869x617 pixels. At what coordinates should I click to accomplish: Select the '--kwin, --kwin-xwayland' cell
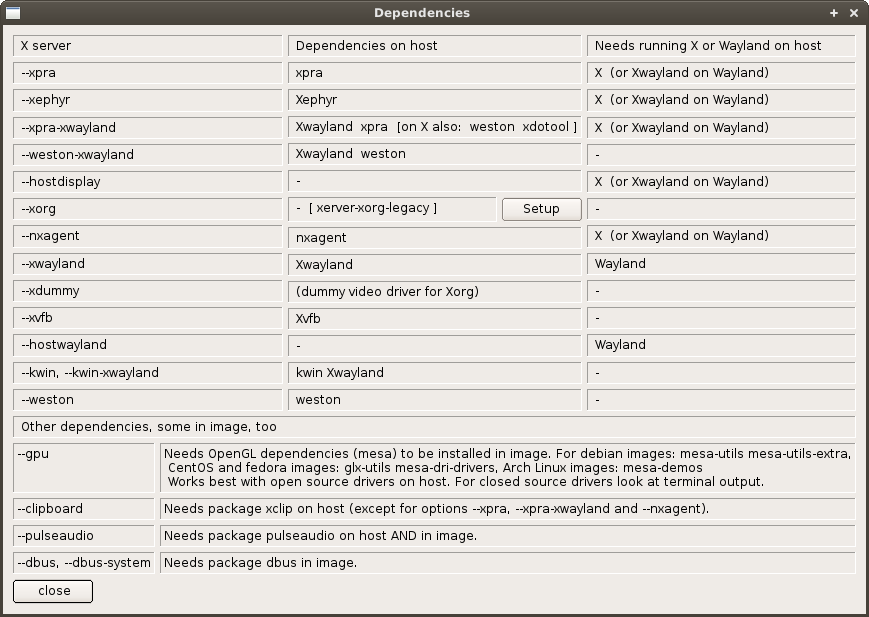(147, 373)
